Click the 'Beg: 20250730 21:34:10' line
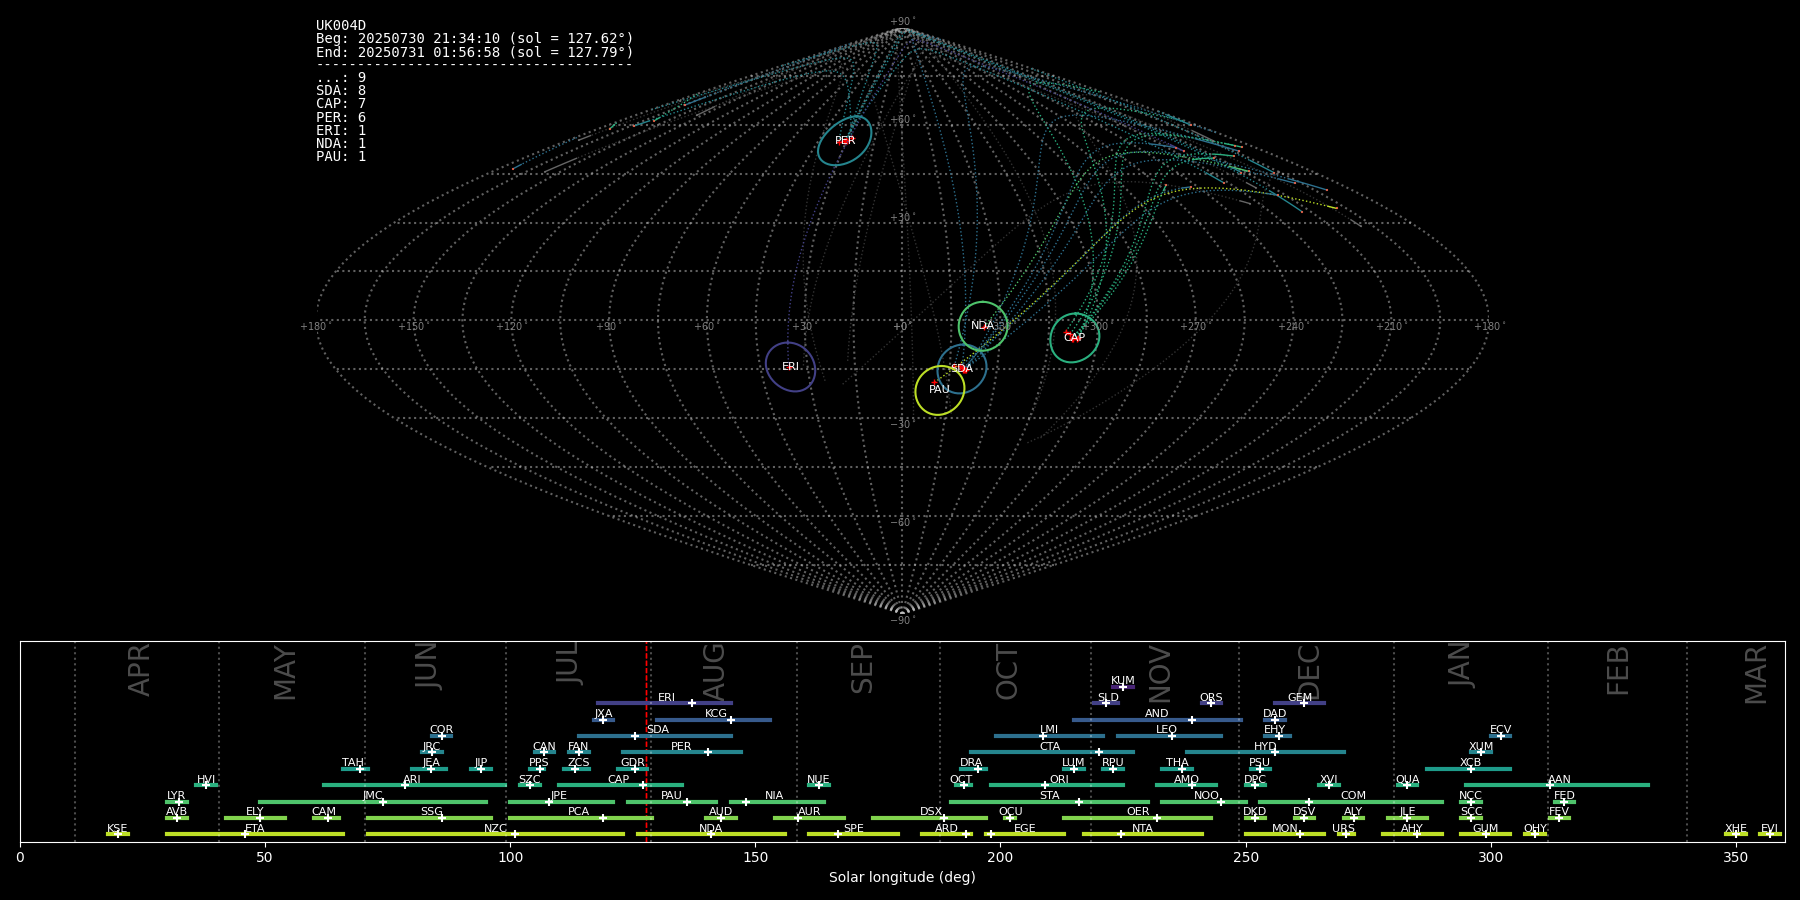This screenshot has width=1800, height=900. (475, 39)
